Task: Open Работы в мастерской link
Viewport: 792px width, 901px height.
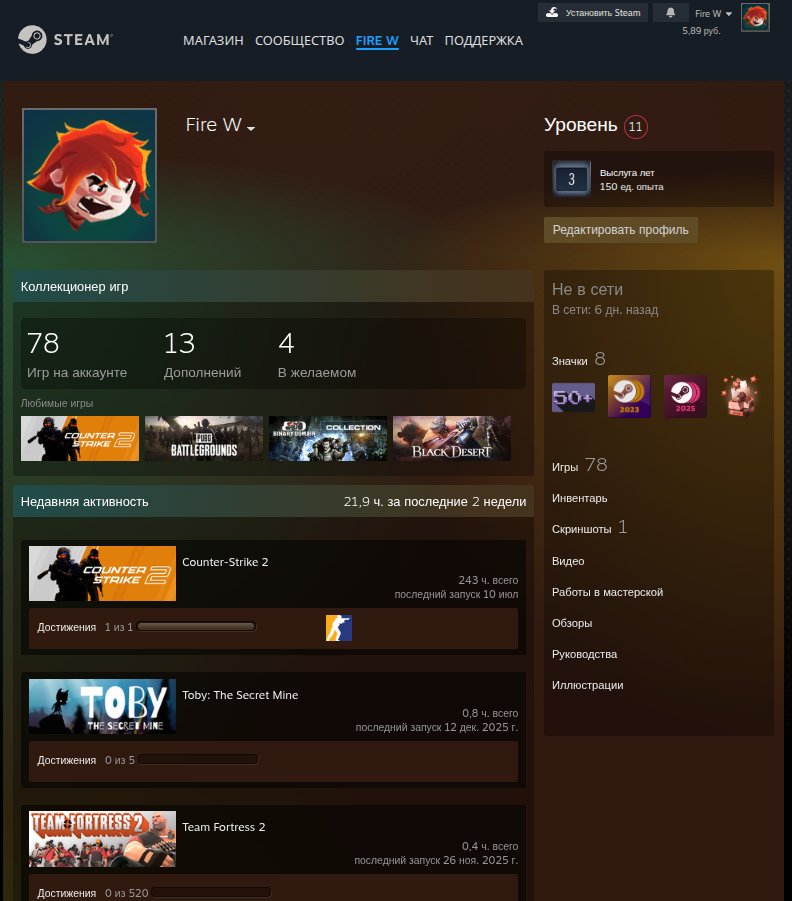Action: point(608,592)
